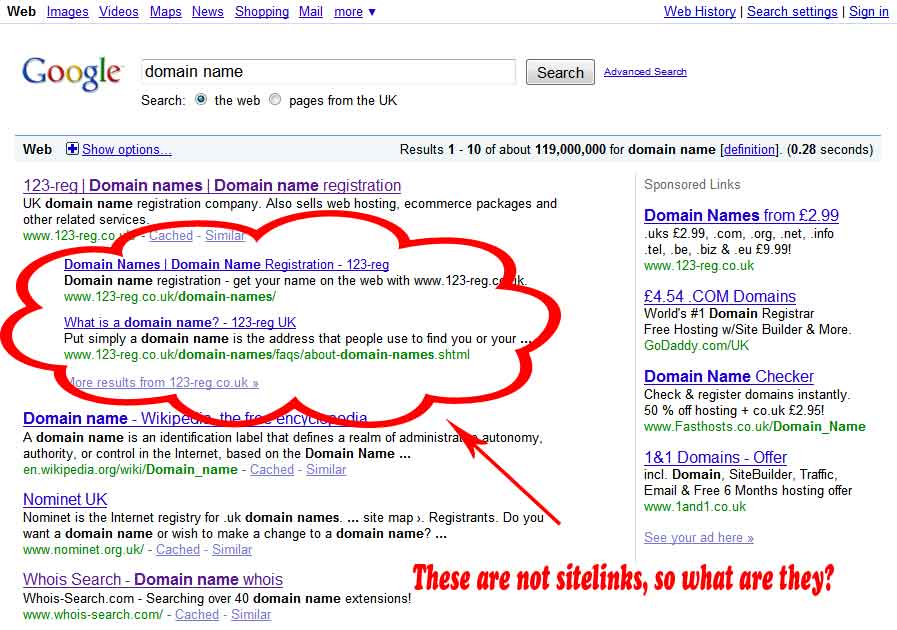Click the 'Sponsored Links' heading
This screenshot has height=630, width=897.
(x=692, y=184)
